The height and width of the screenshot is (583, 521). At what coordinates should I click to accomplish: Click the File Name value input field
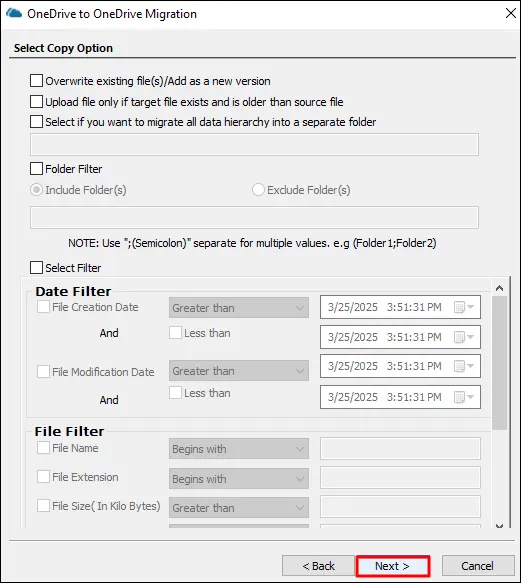(x=400, y=448)
